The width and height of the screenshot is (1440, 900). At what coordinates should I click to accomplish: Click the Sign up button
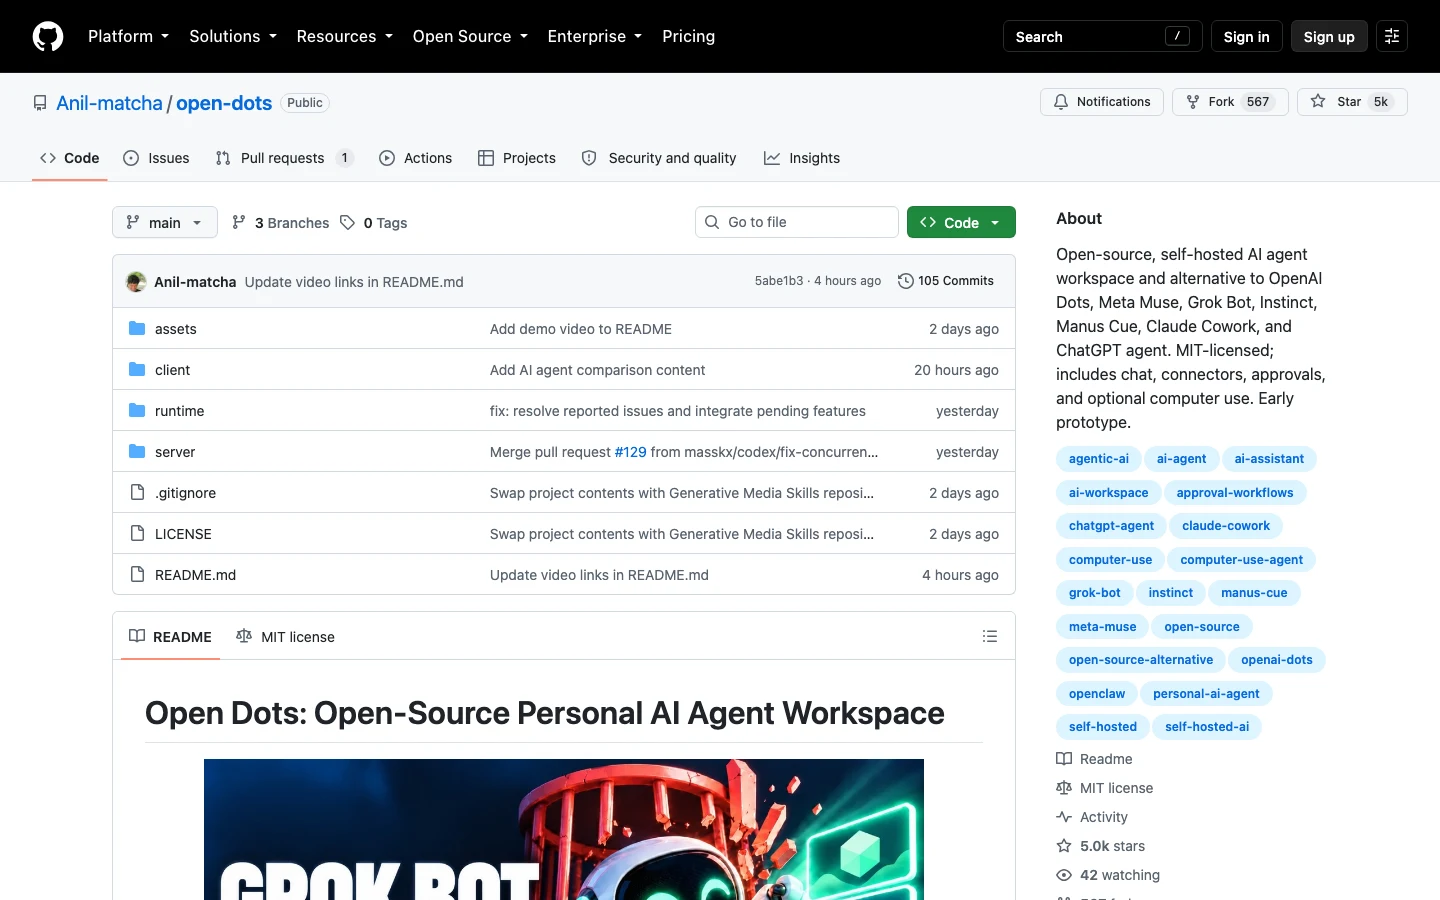1329,36
